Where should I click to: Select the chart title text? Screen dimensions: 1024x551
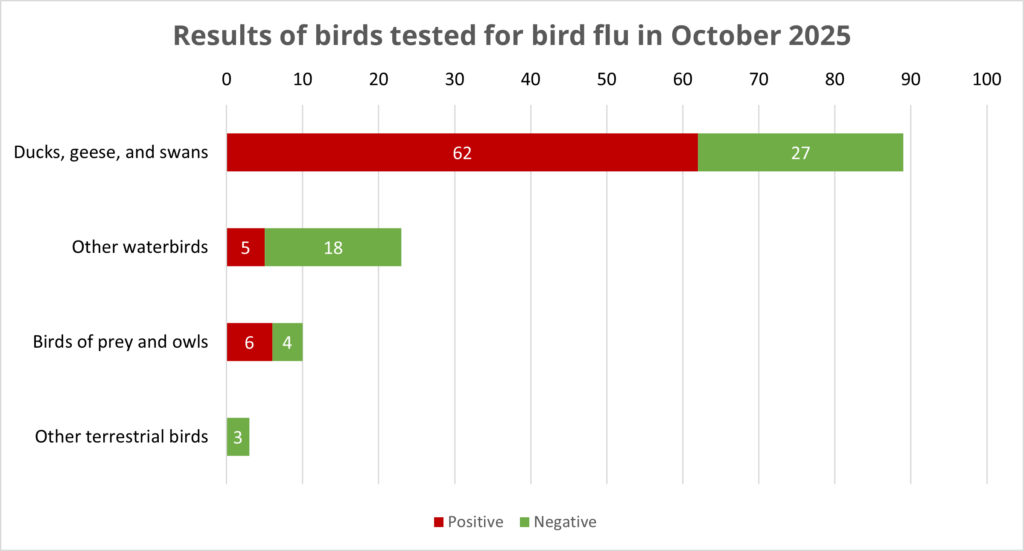pyautogui.click(x=511, y=35)
